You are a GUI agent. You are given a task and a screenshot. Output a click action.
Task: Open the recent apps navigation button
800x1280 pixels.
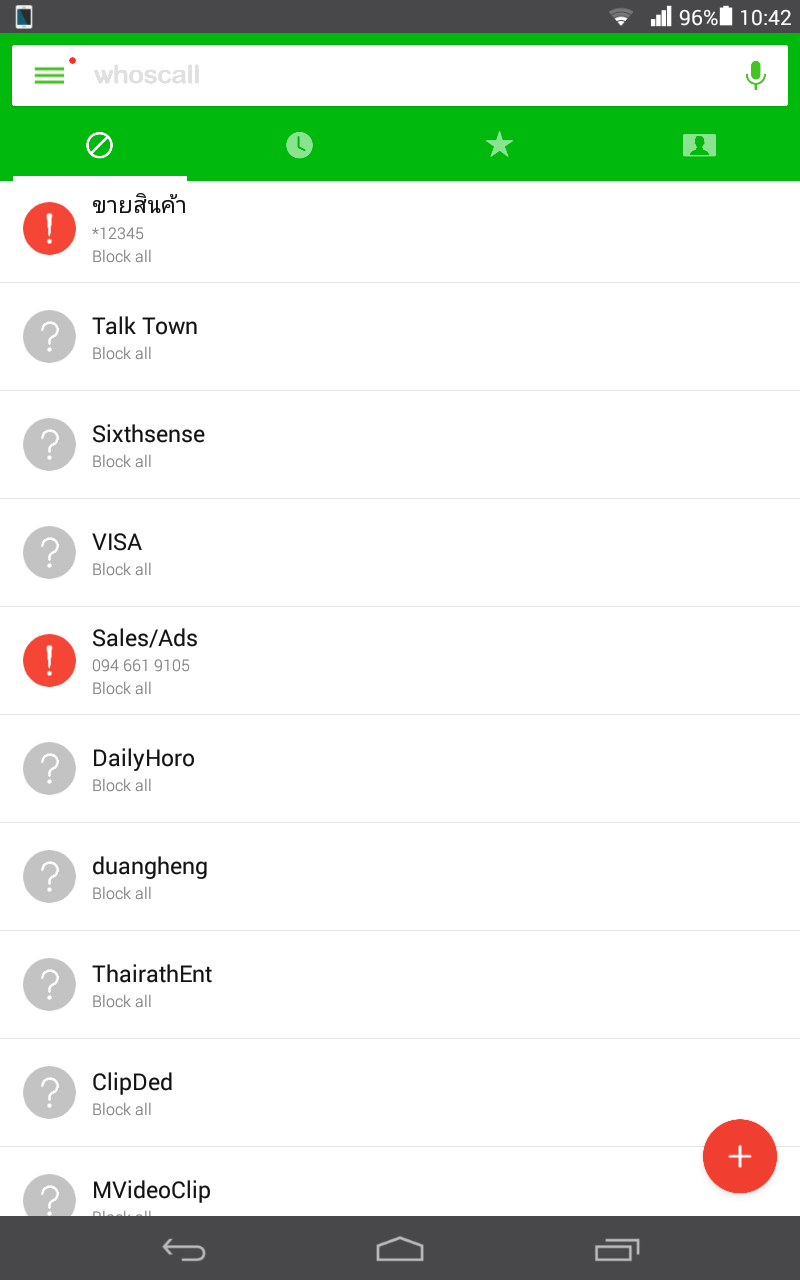coord(616,1249)
